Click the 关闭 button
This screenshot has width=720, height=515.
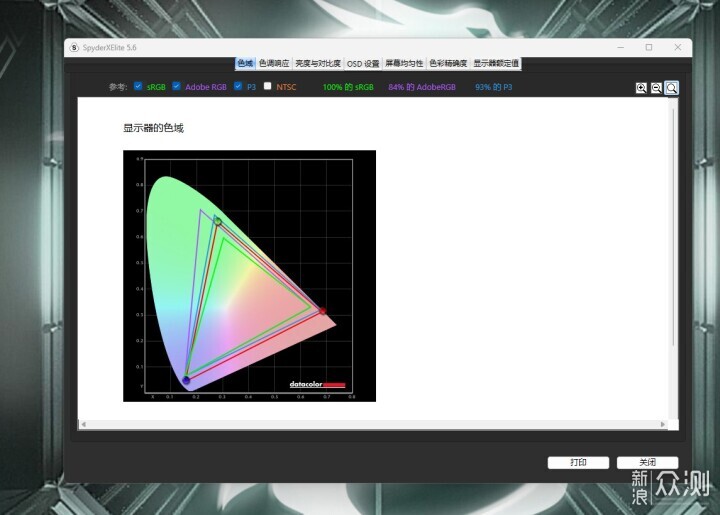pos(647,462)
